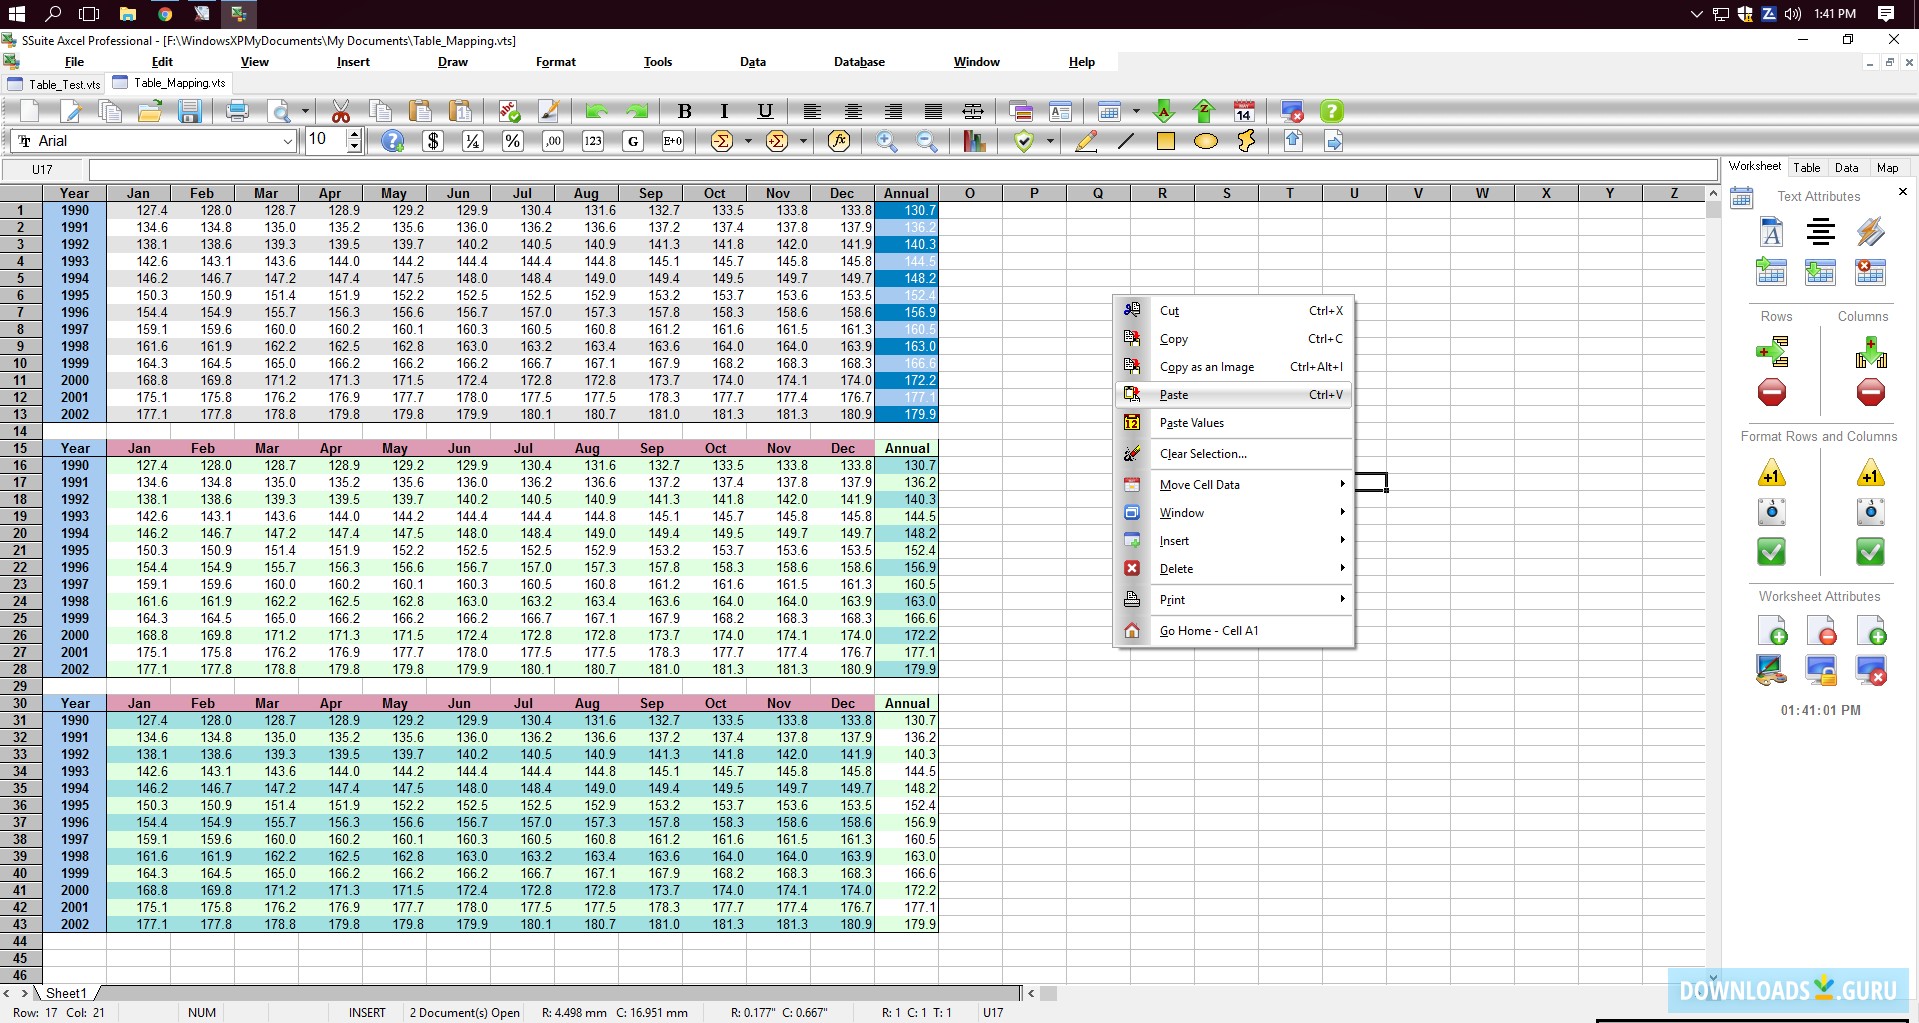This screenshot has width=1919, height=1023.
Task: Select the currency format icon
Action: [433, 141]
